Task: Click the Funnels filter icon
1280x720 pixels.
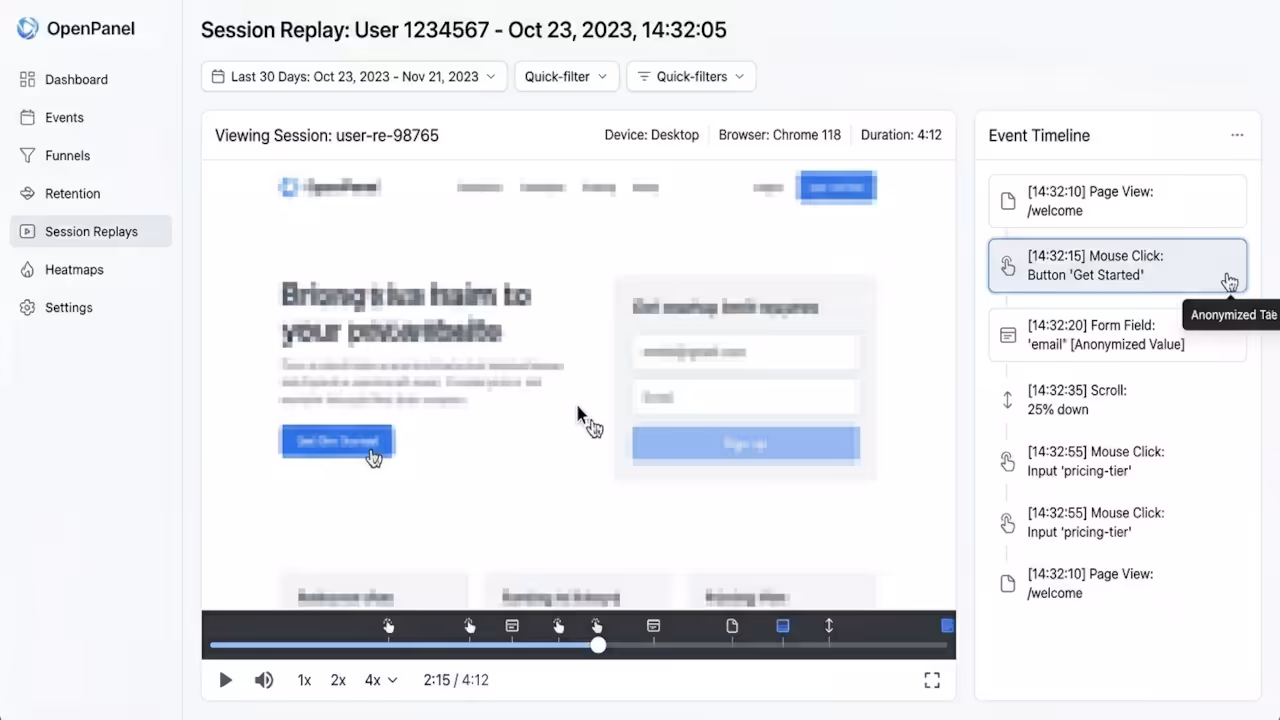Action: coord(27,155)
